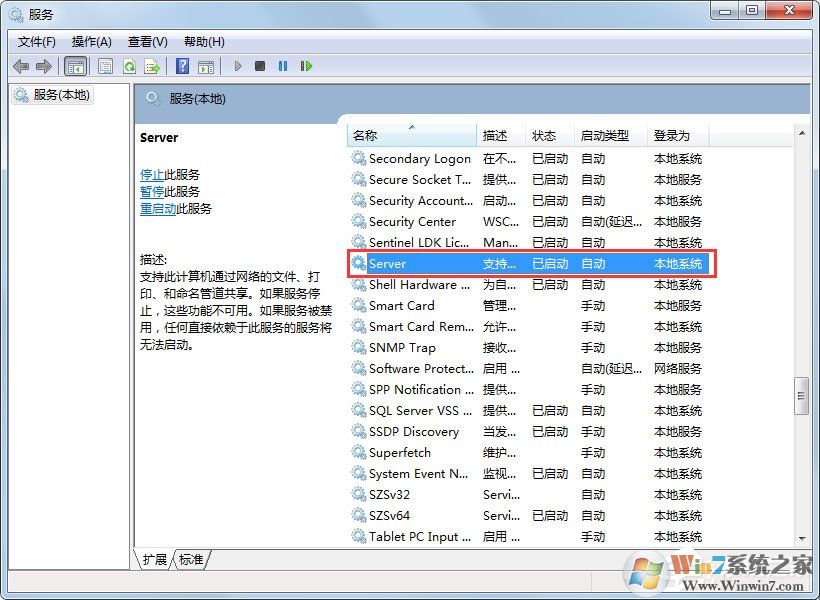The height and width of the screenshot is (600, 820).
Task: Restart the service with the restart icon
Action: (307, 66)
